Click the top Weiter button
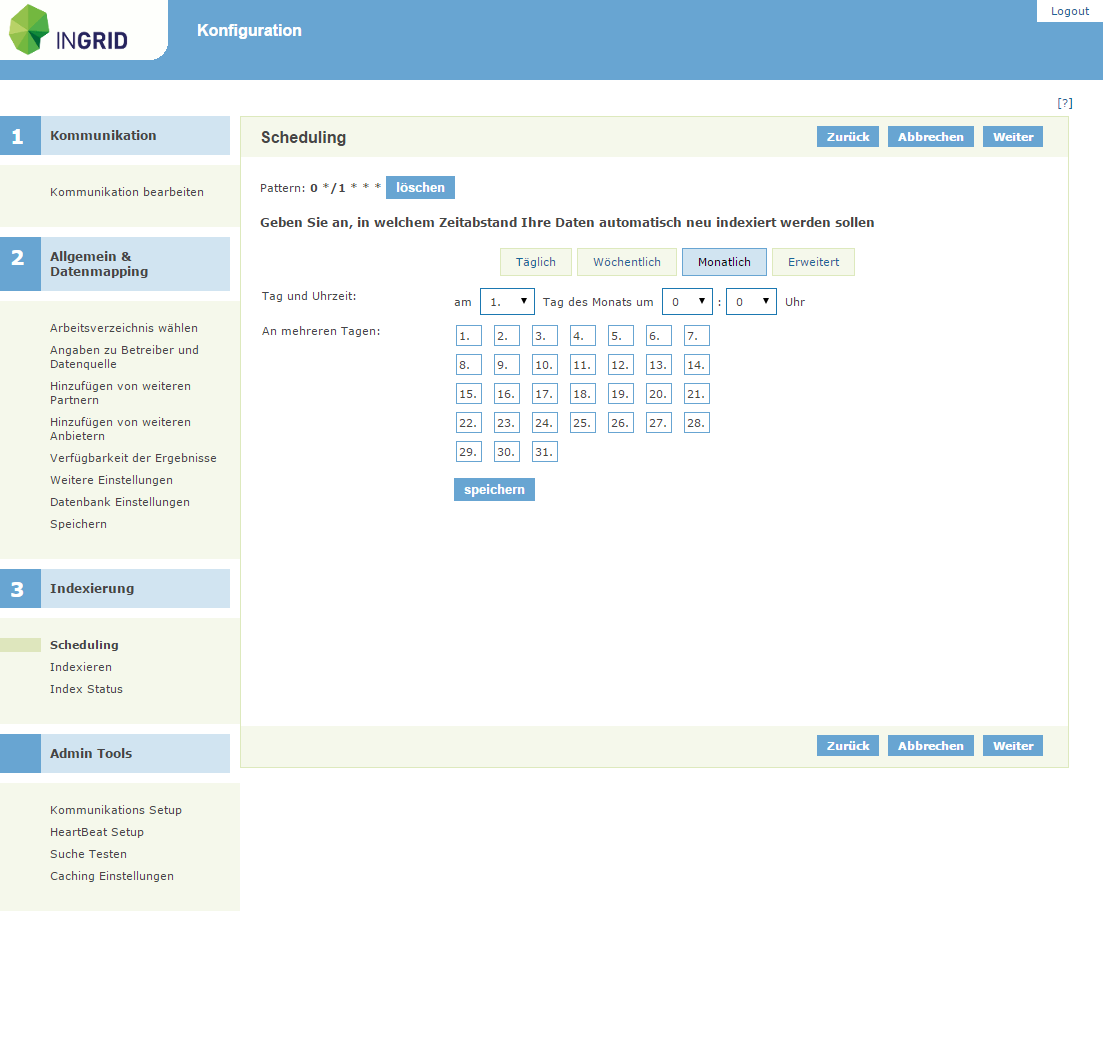This screenshot has height=1053, width=1103. pos(1012,136)
